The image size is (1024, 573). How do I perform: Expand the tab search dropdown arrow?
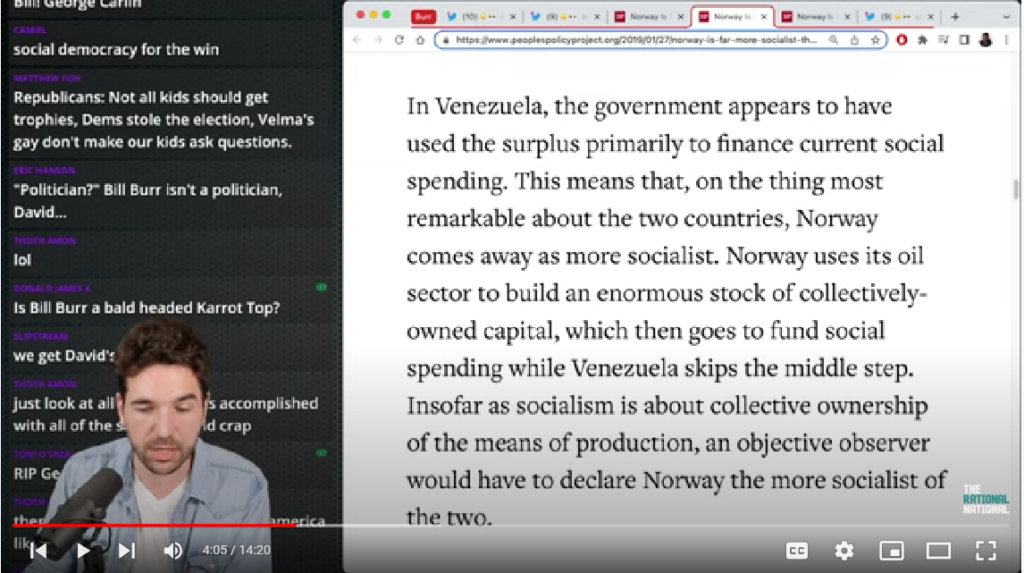[1006, 16]
